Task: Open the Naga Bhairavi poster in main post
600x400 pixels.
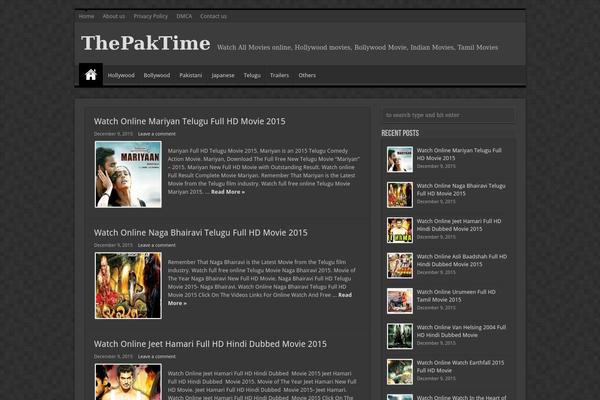Action: pyautogui.click(x=128, y=286)
